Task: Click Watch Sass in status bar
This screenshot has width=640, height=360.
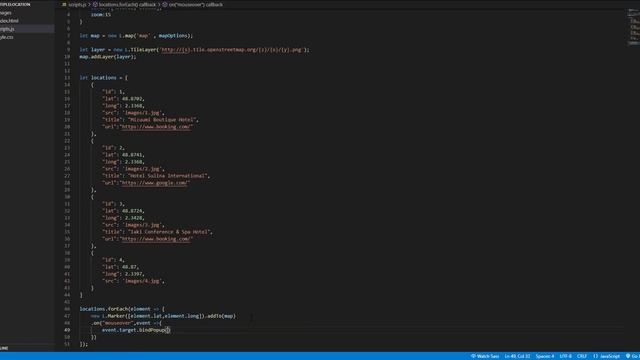Action: pyautogui.click(x=485, y=356)
